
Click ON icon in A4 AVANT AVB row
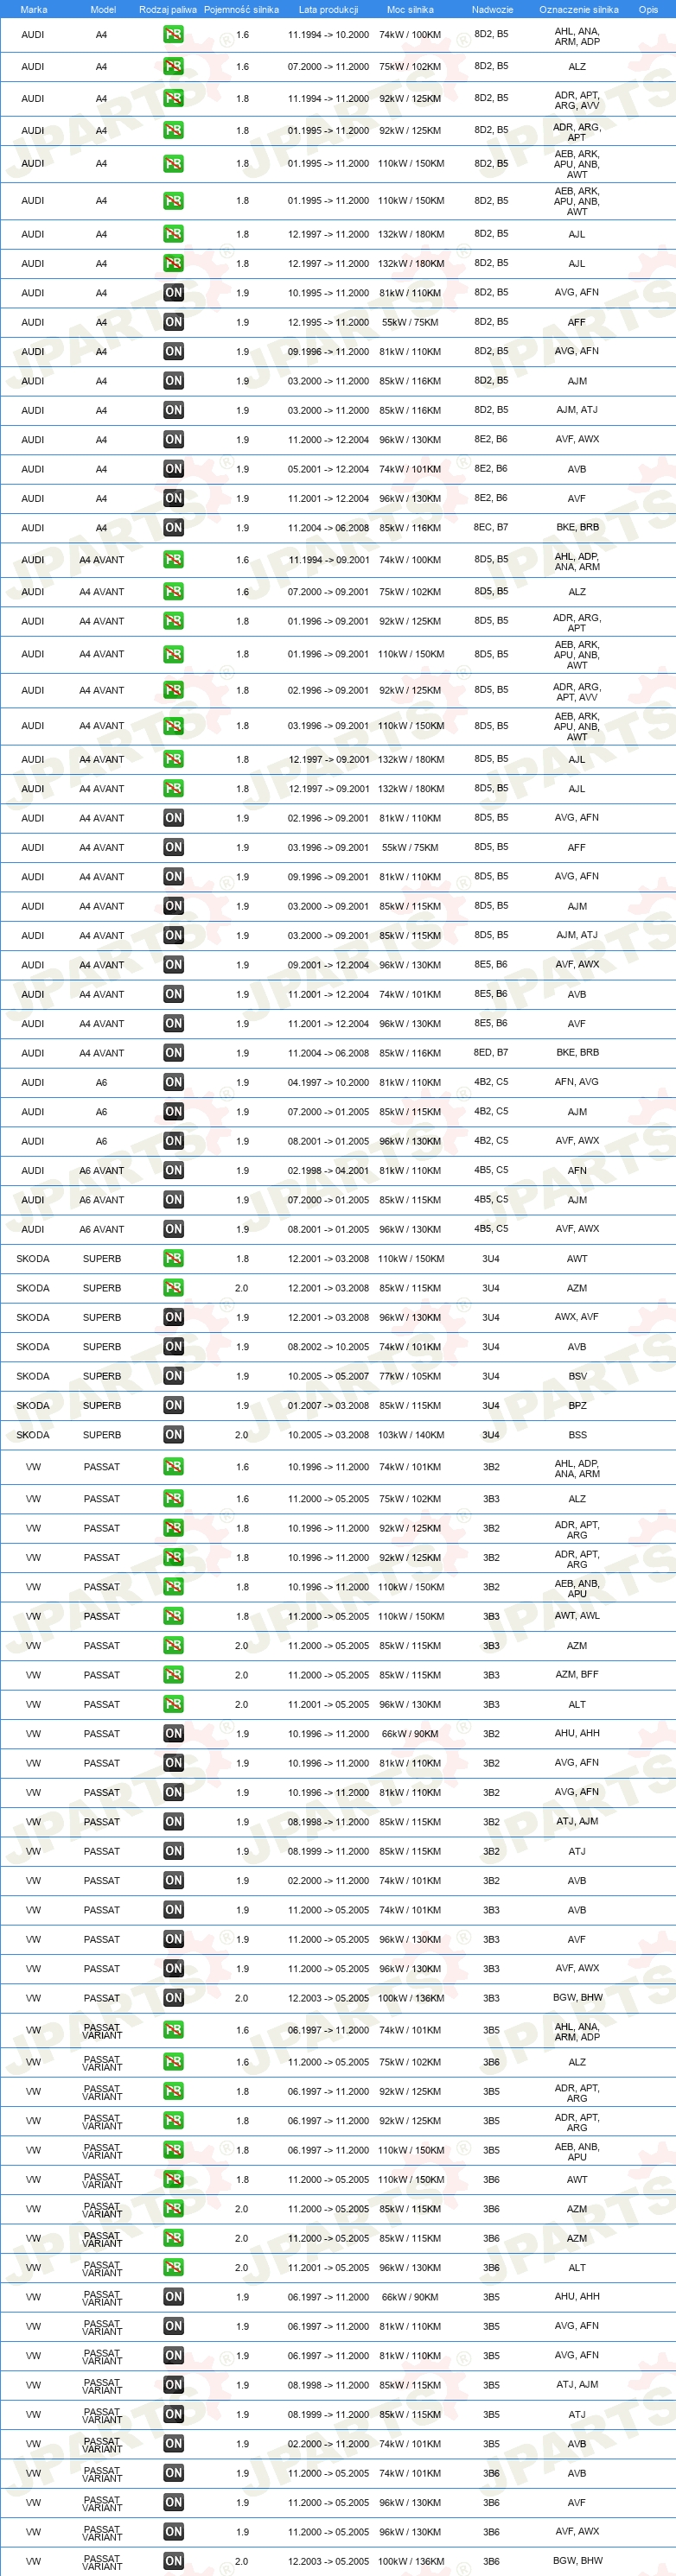(173, 994)
